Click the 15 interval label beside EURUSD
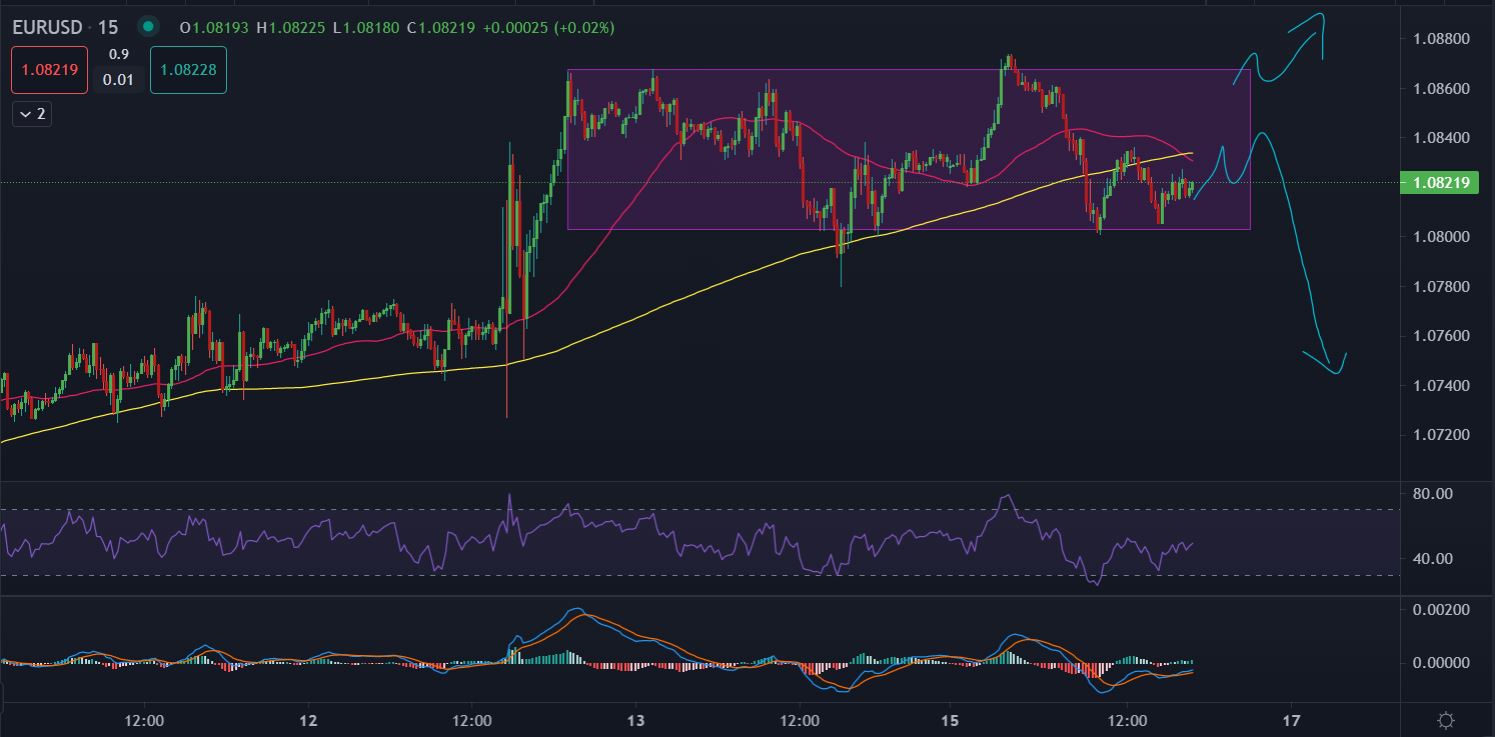 click(108, 27)
